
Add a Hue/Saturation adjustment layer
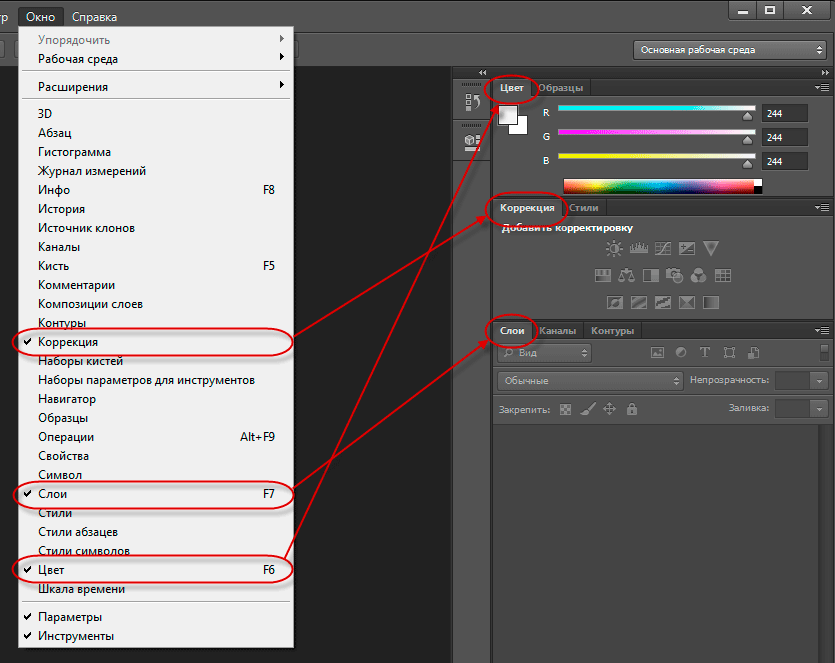point(602,275)
